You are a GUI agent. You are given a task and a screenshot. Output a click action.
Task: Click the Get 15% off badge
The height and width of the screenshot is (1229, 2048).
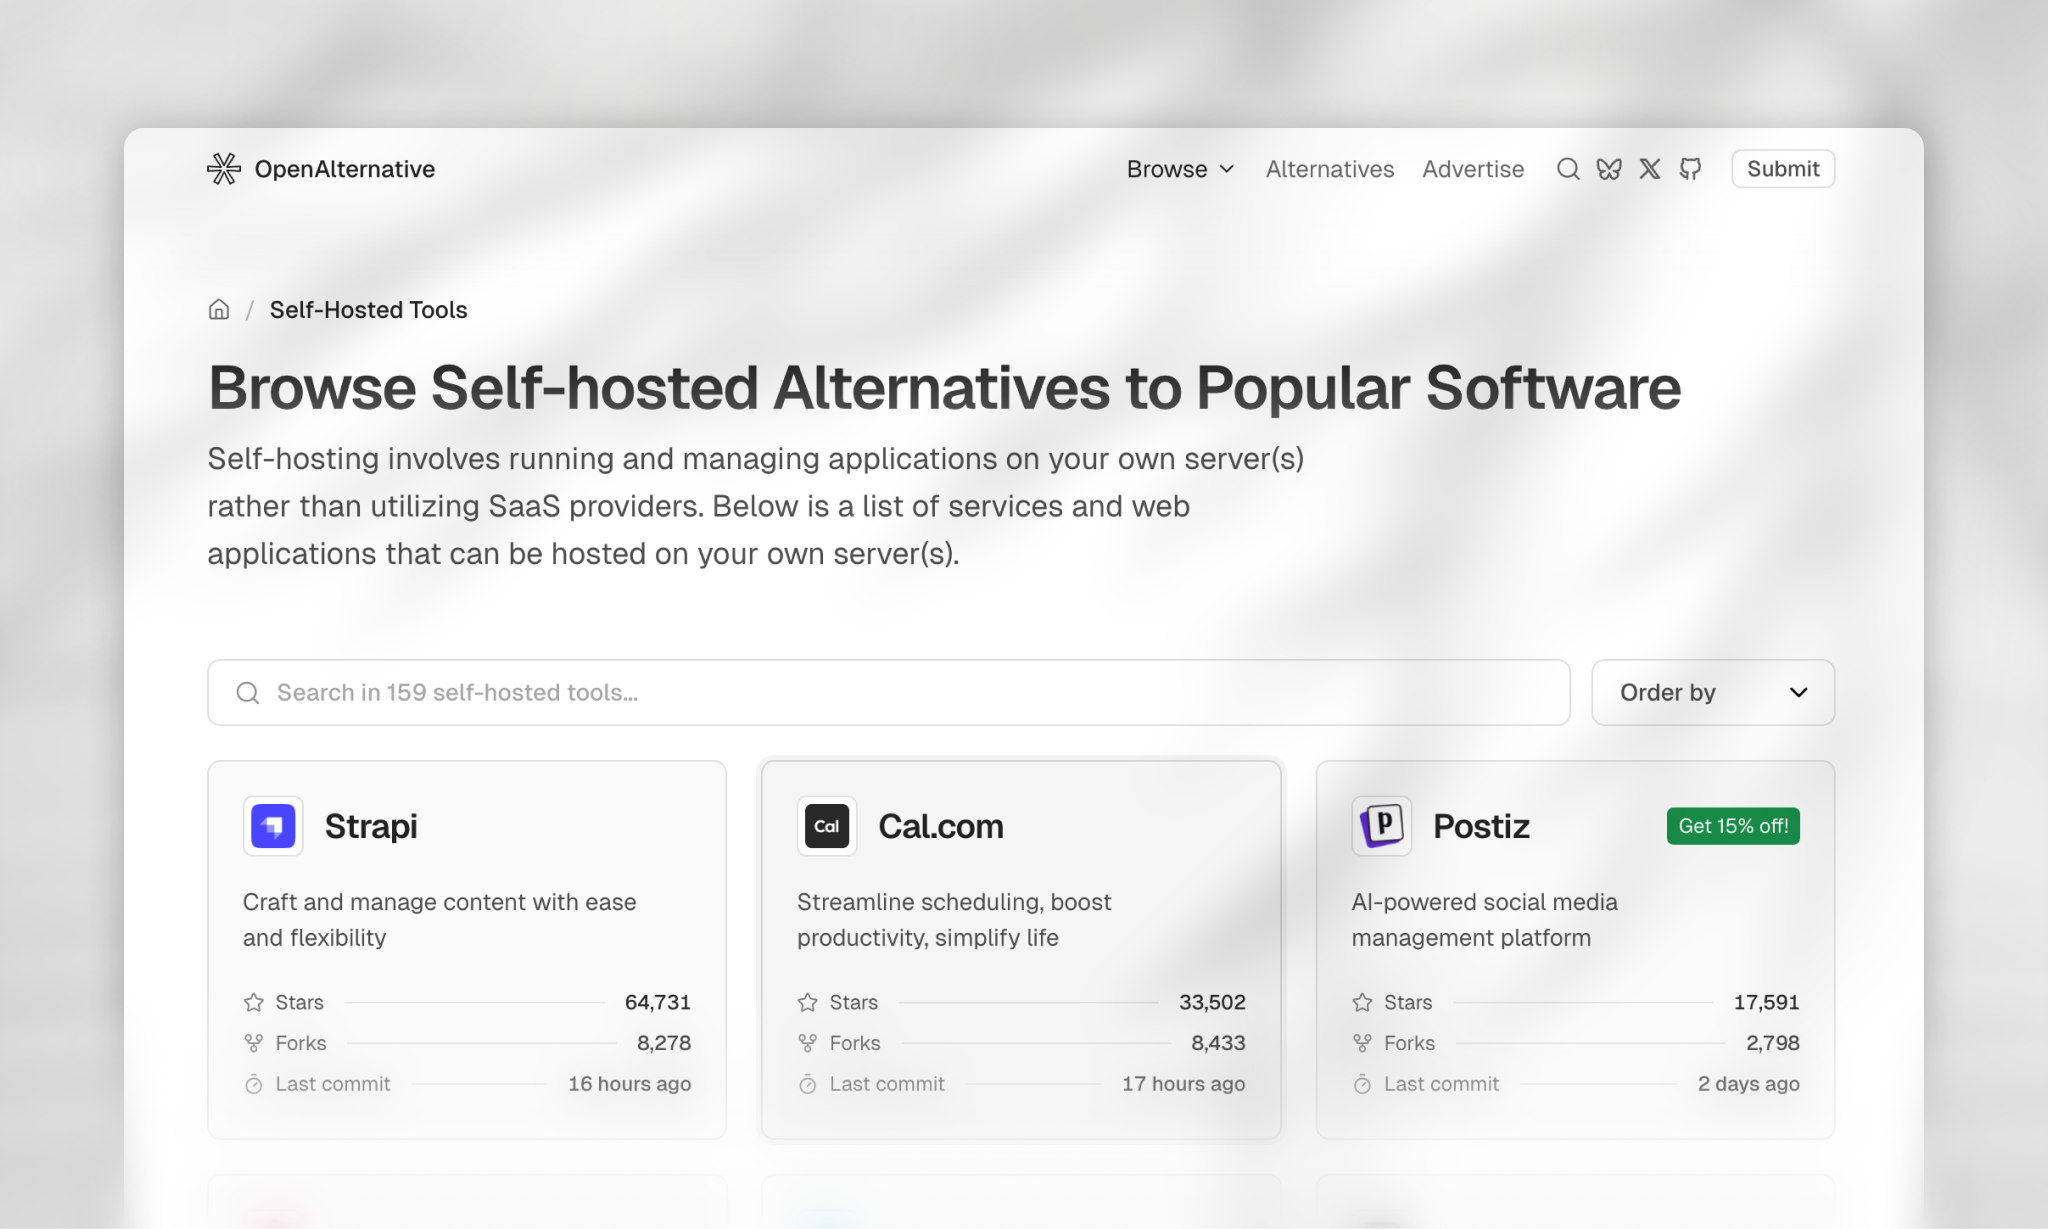1732,826
